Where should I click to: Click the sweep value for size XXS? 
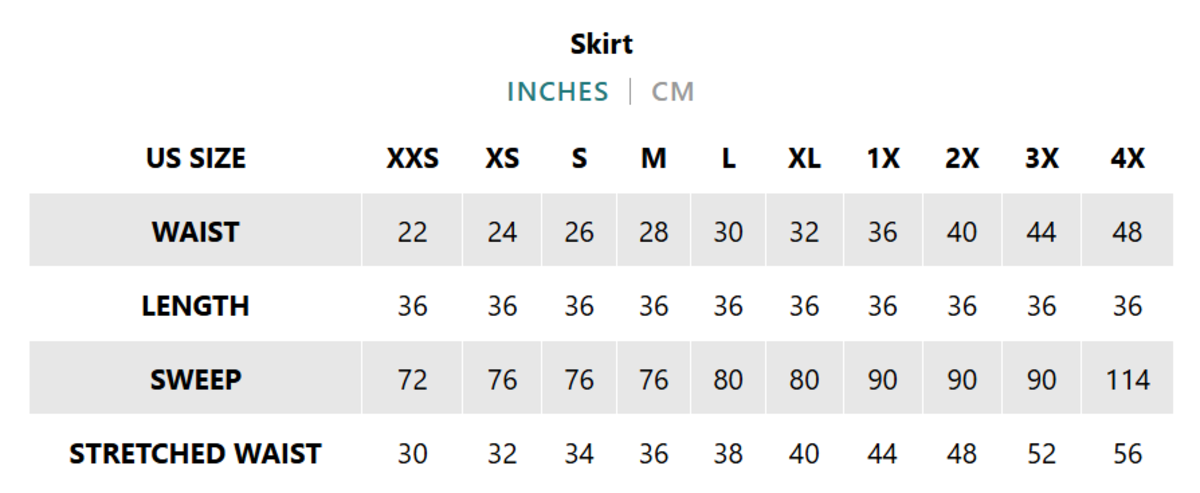(x=412, y=380)
